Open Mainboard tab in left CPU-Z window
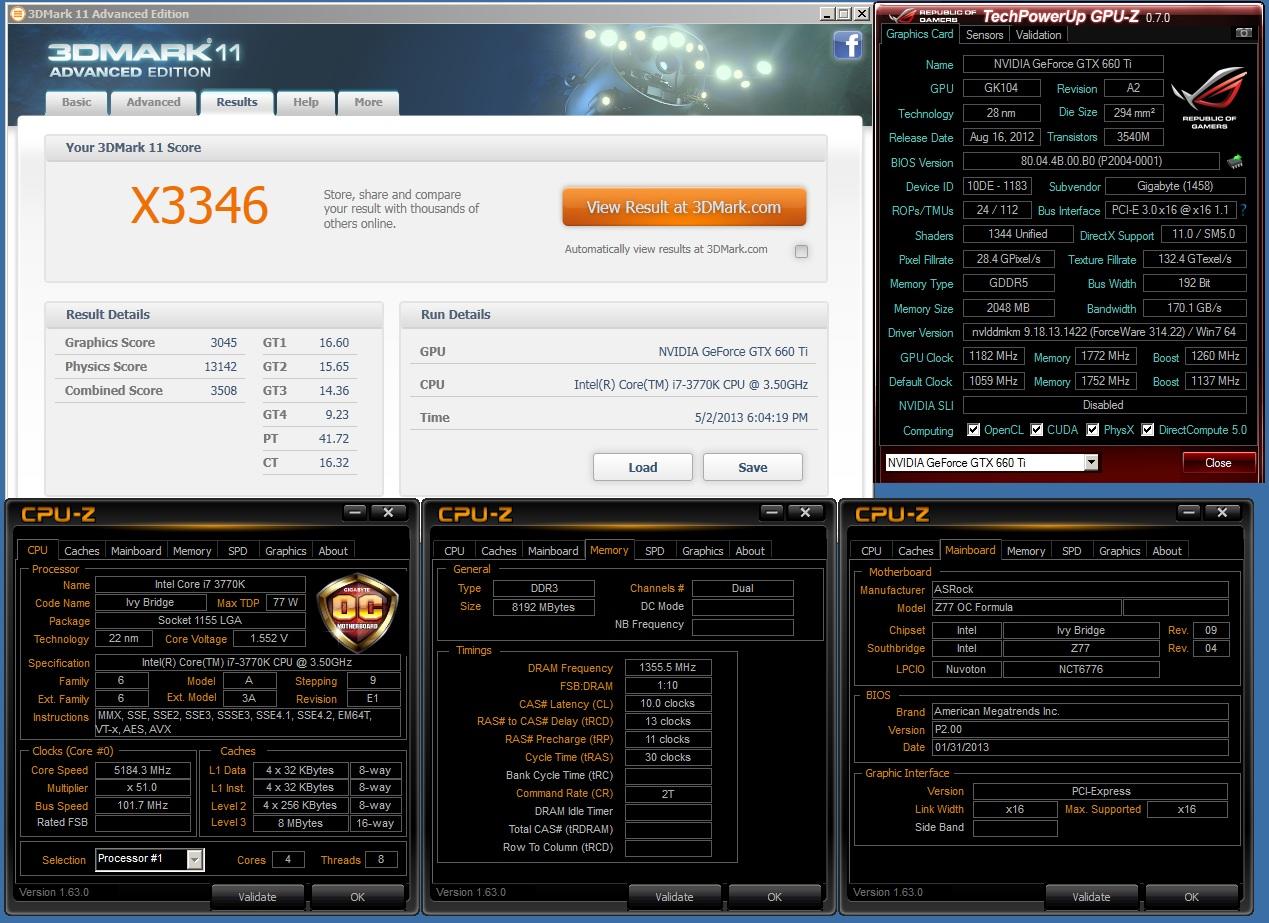The width and height of the screenshot is (1269, 923). 136,551
